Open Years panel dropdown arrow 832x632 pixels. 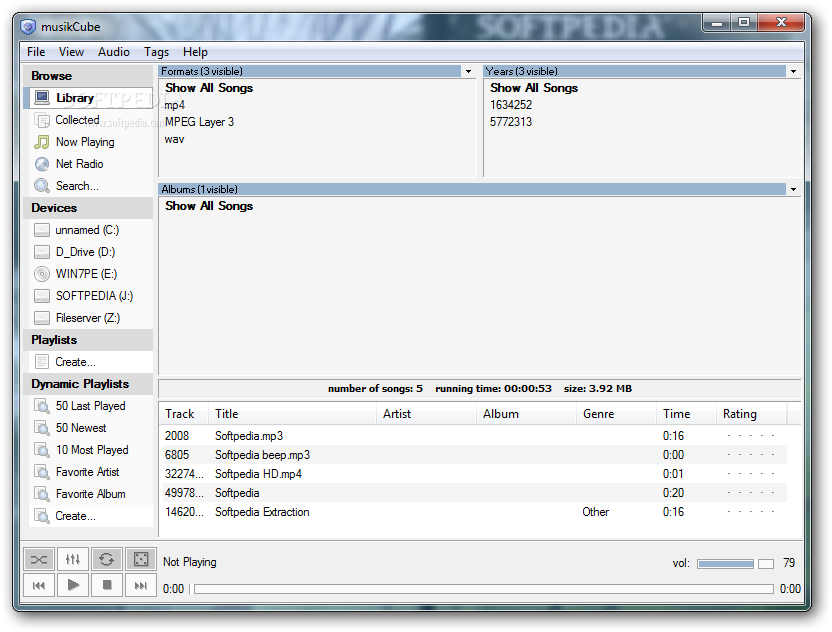(x=793, y=71)
